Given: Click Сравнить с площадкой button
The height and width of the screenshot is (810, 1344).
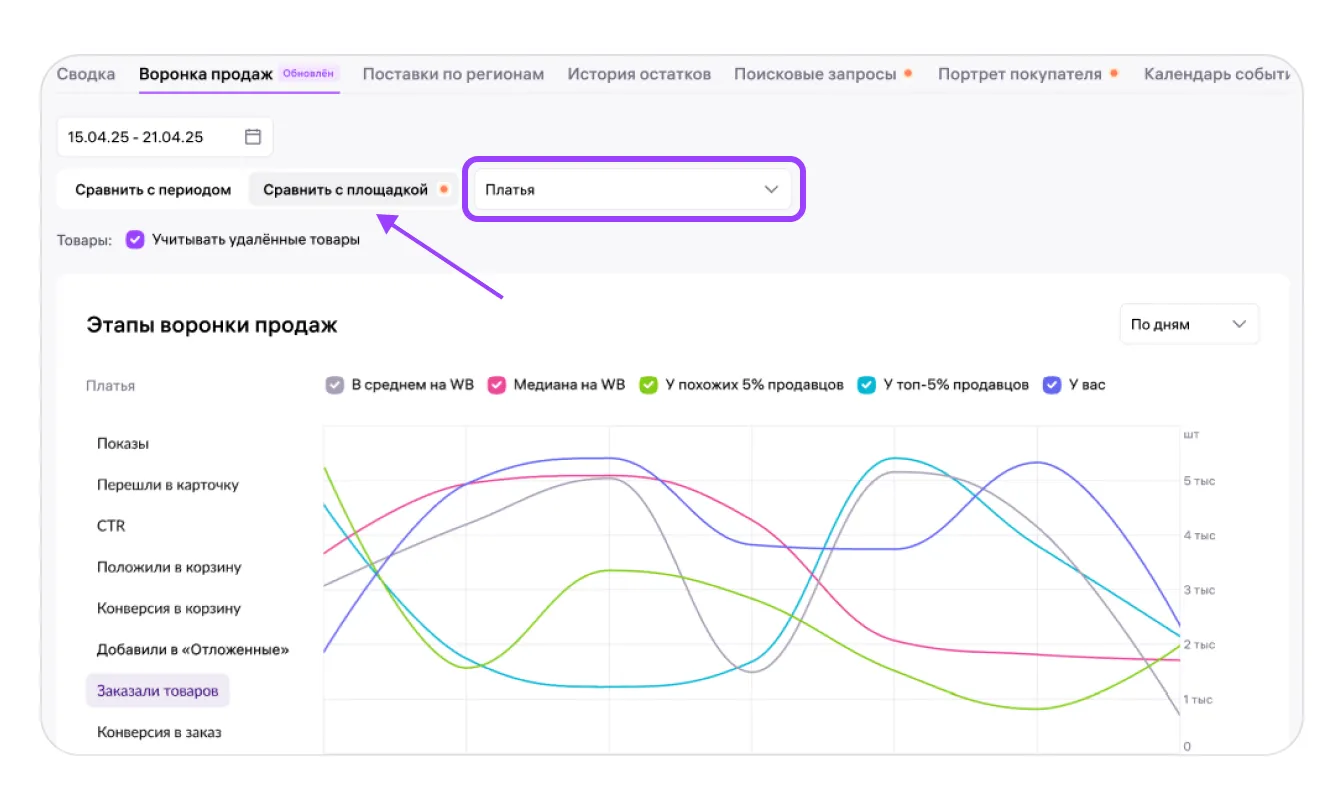Looking at the screenshot, I should 346,190.
